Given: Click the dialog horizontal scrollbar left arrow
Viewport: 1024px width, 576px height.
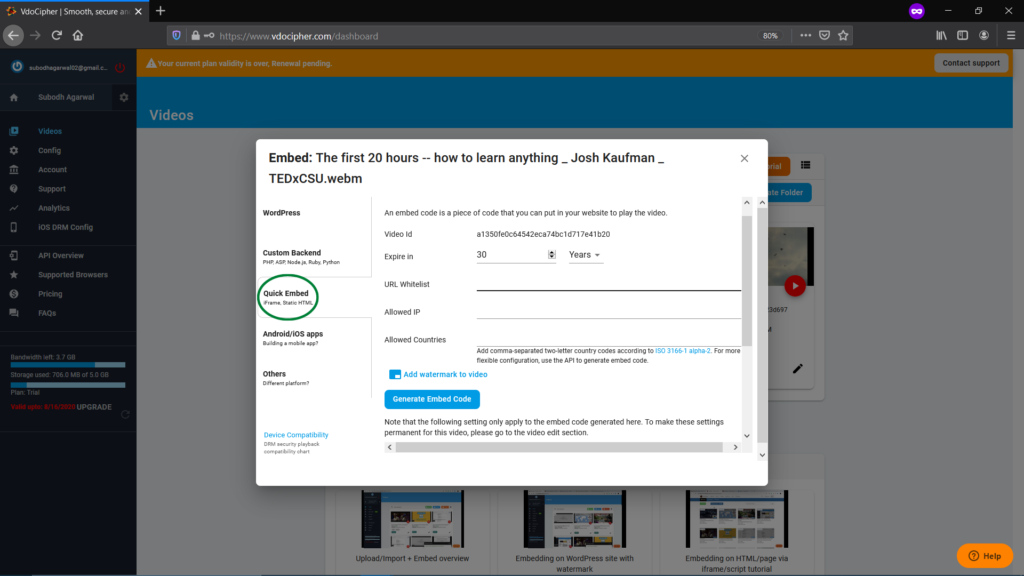Looking at the screenshot, I should [x=390, y=447].
